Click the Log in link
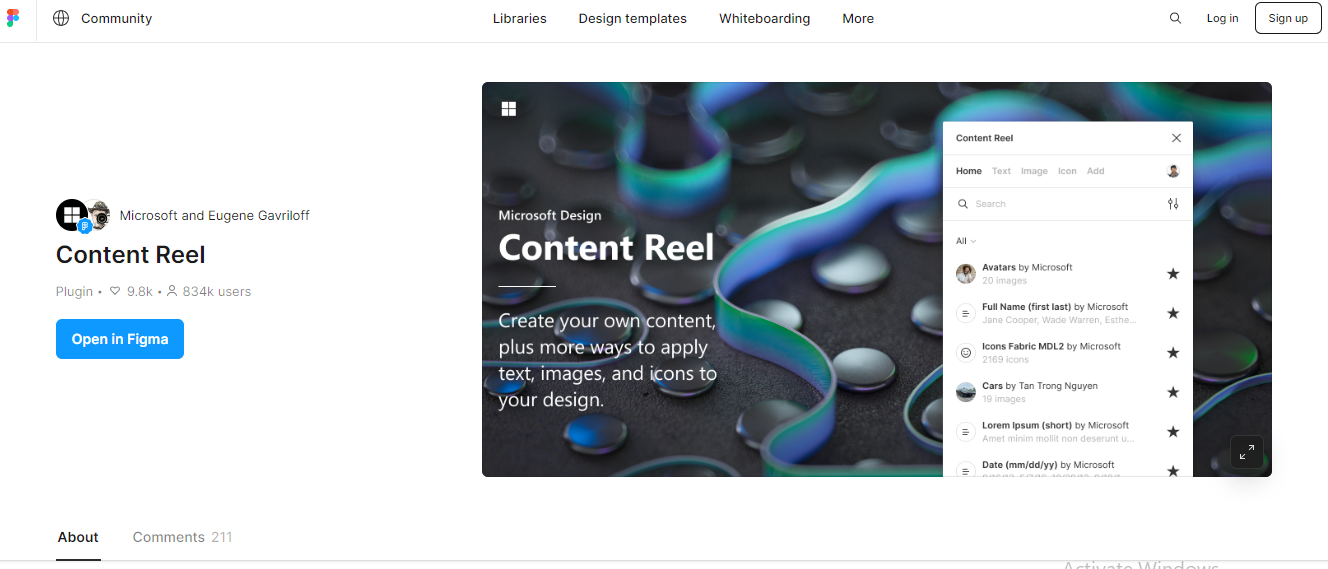Image resolution: width=1328 pixels, height=569 pixels. 1222,18
